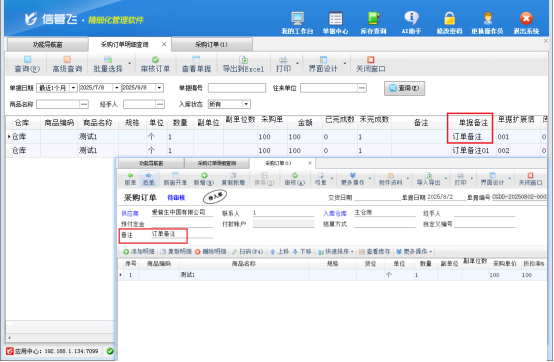The height and width of the screenshot is (362, 554).
Task: Switch to 采购订单(1) tab
Action: (211, 44)
